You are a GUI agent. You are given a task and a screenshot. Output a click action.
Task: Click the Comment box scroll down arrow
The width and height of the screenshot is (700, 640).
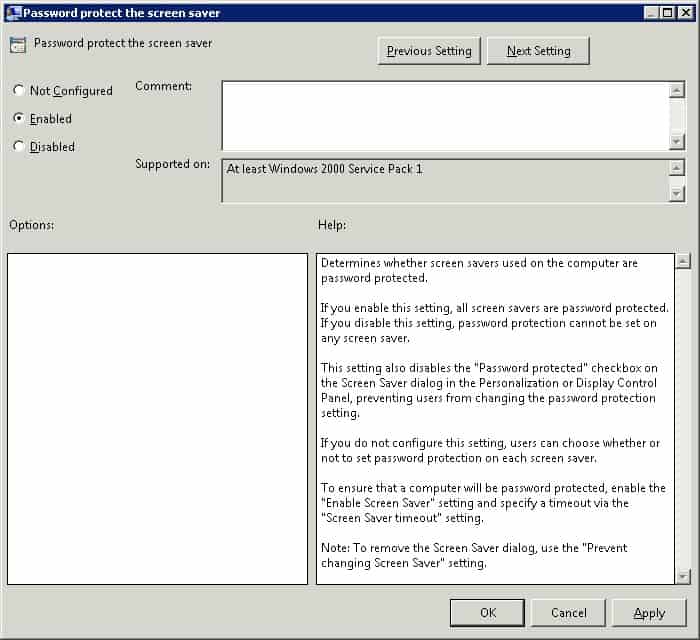pos(677,141)
